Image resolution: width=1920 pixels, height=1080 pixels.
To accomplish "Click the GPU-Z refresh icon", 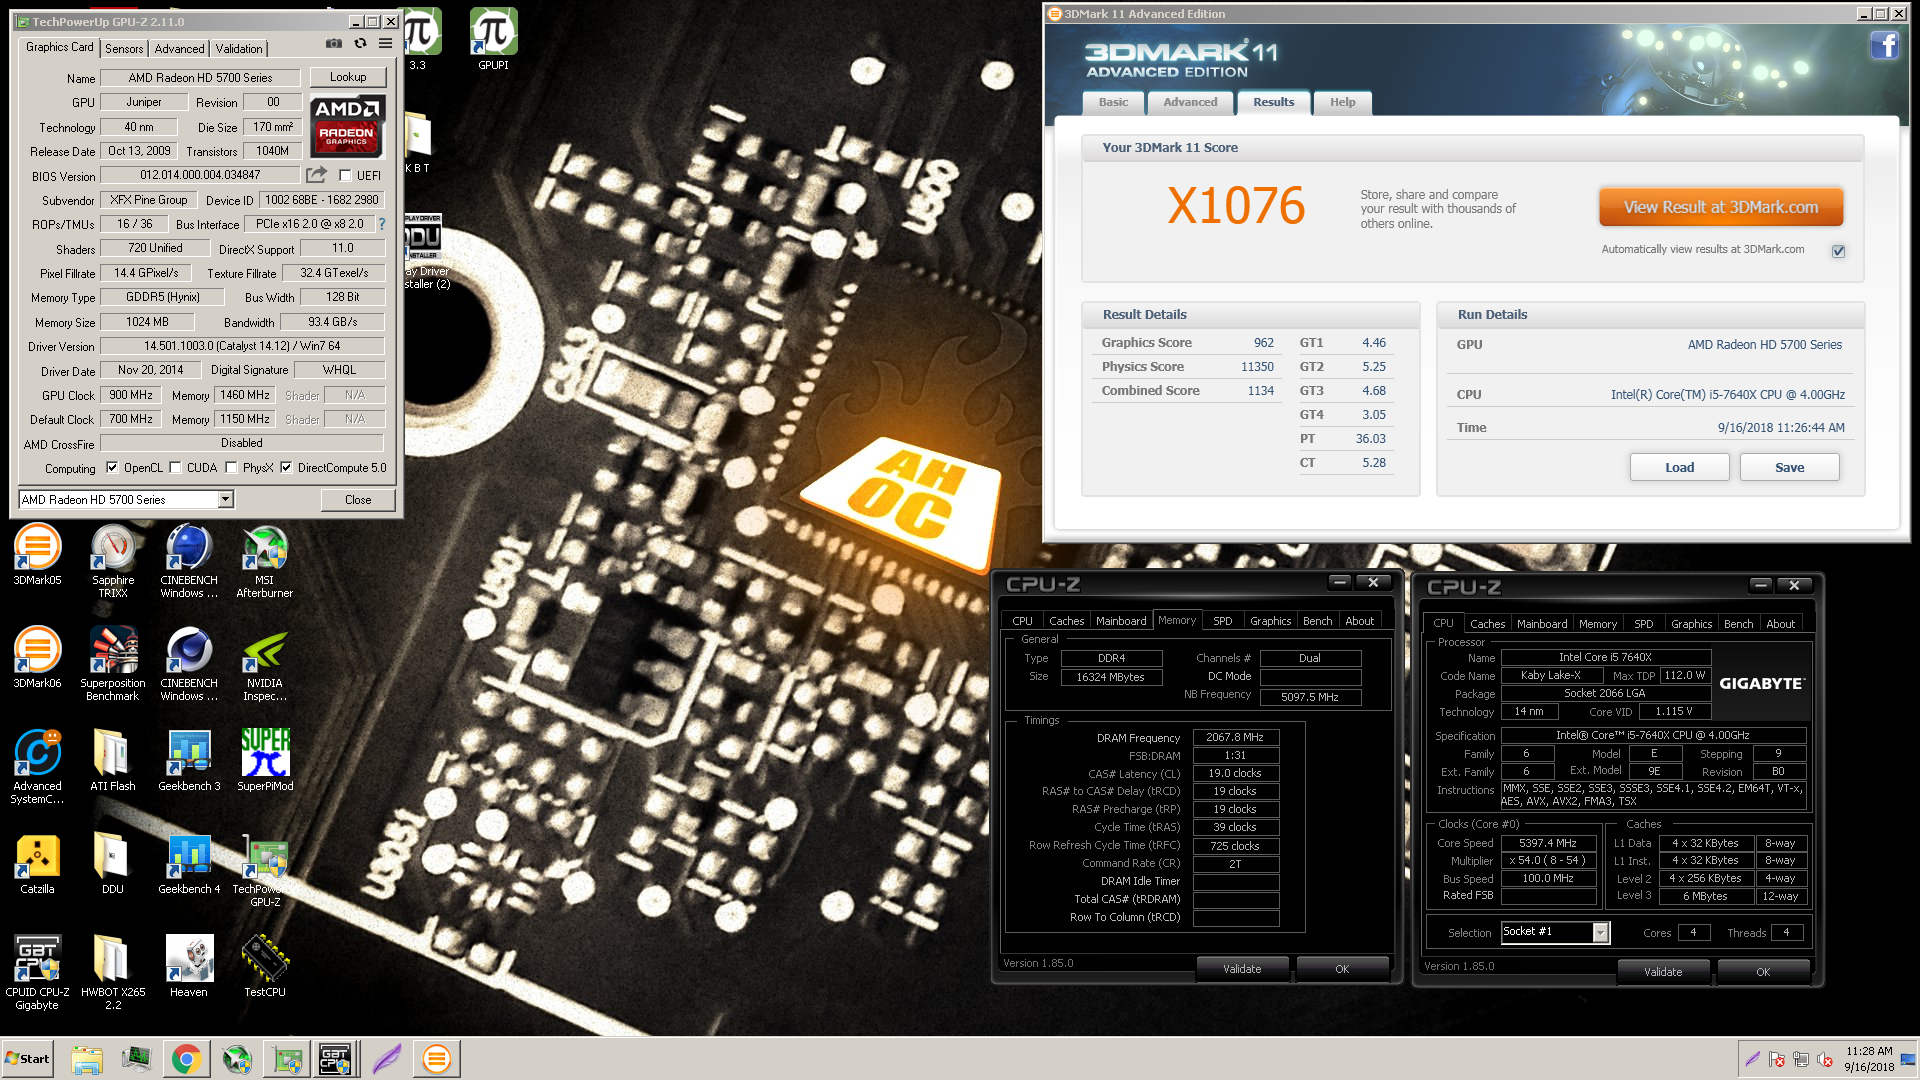I will 360,44.
